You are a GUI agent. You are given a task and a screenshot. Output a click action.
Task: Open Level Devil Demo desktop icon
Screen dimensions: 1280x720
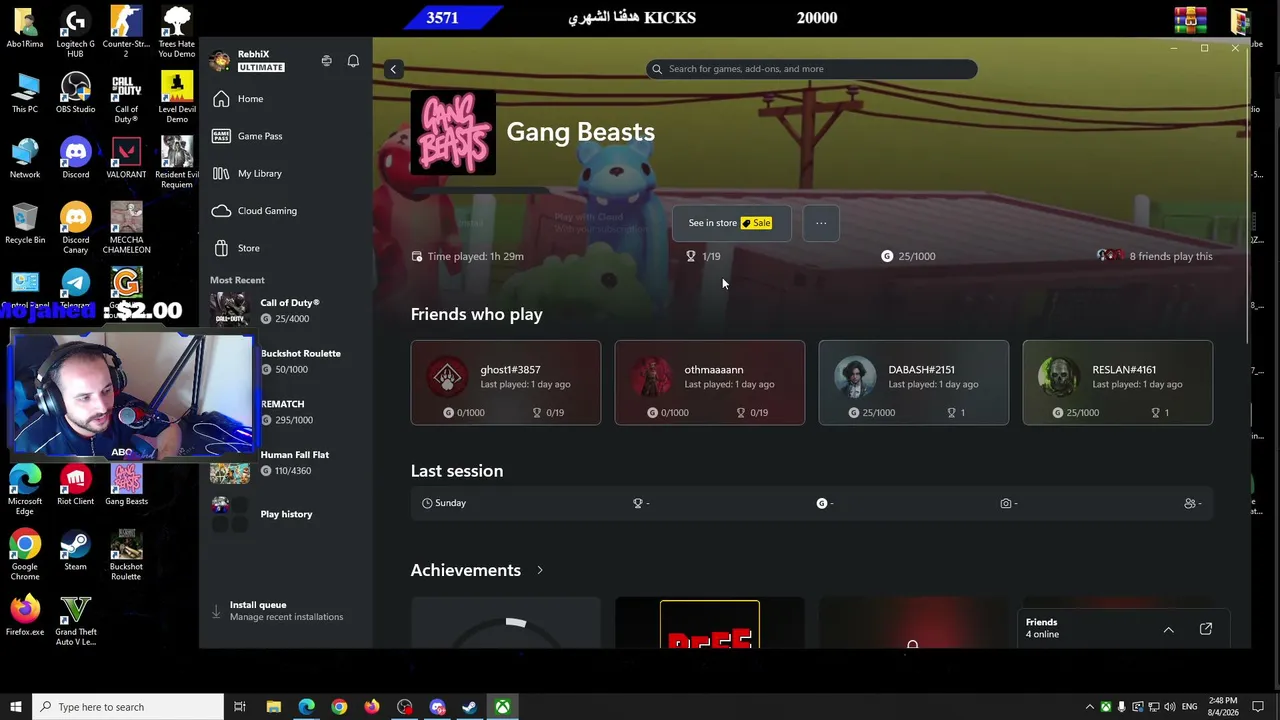(177, 99)
